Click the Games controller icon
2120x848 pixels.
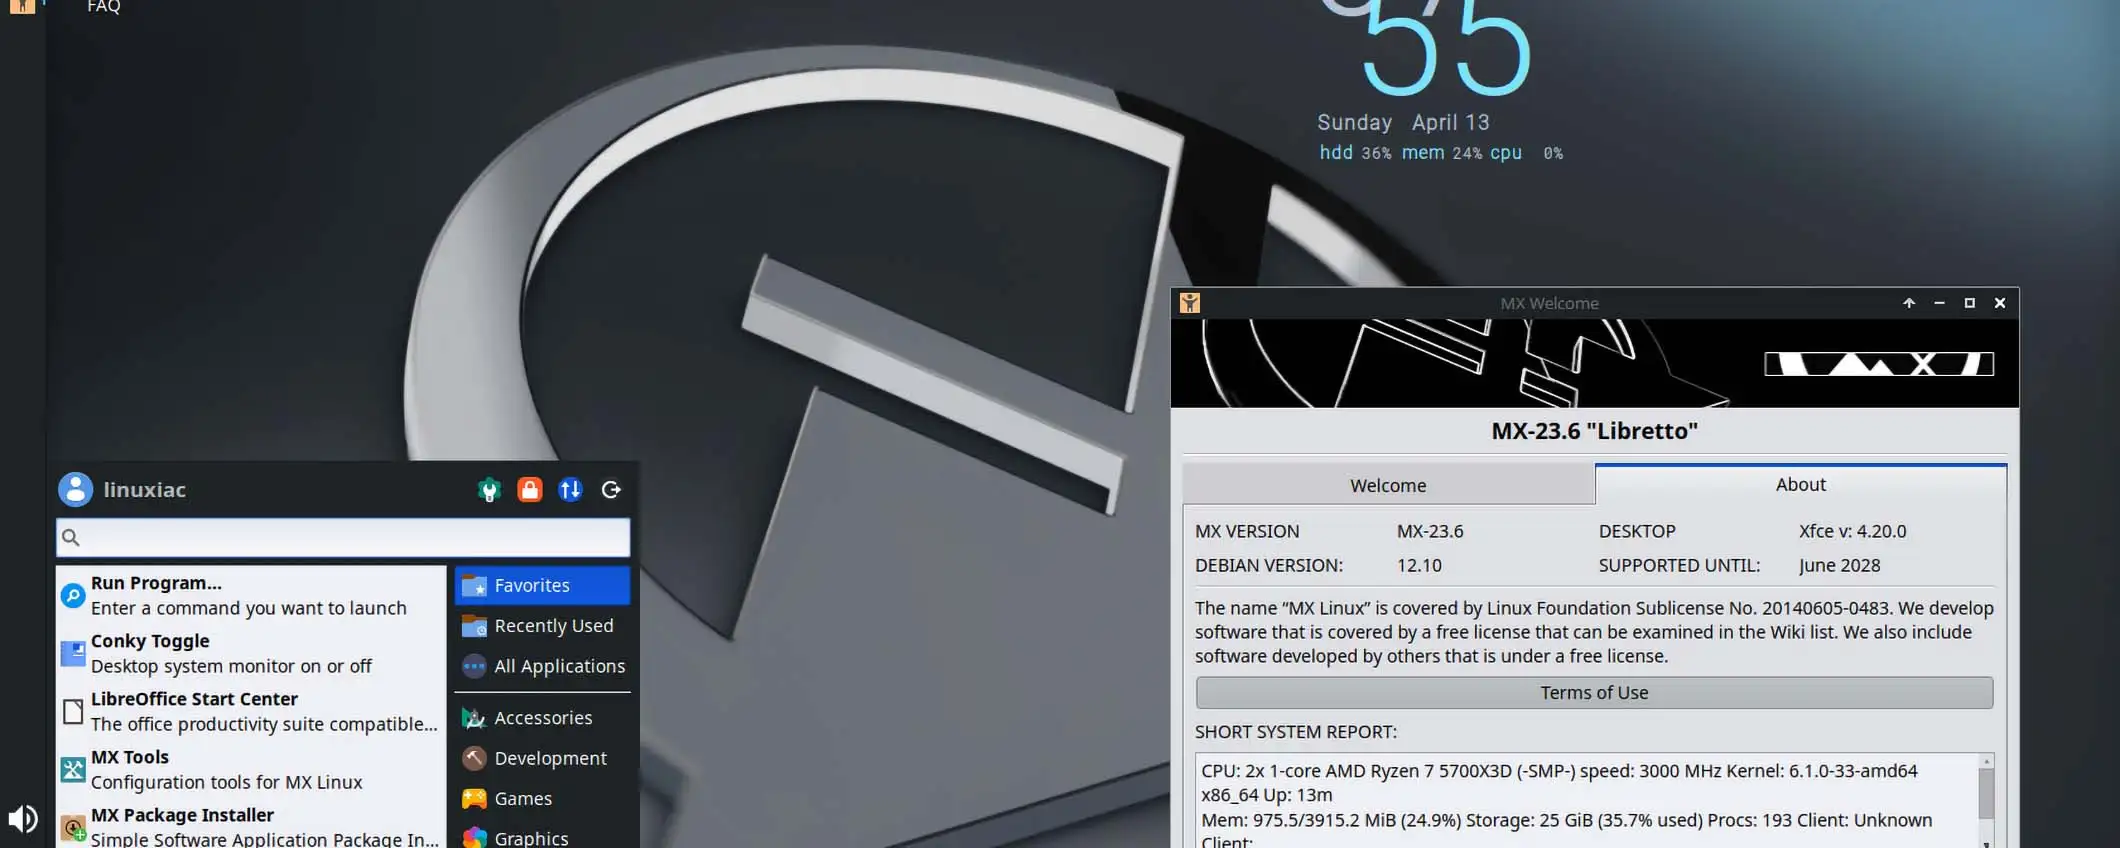[474, 798]
